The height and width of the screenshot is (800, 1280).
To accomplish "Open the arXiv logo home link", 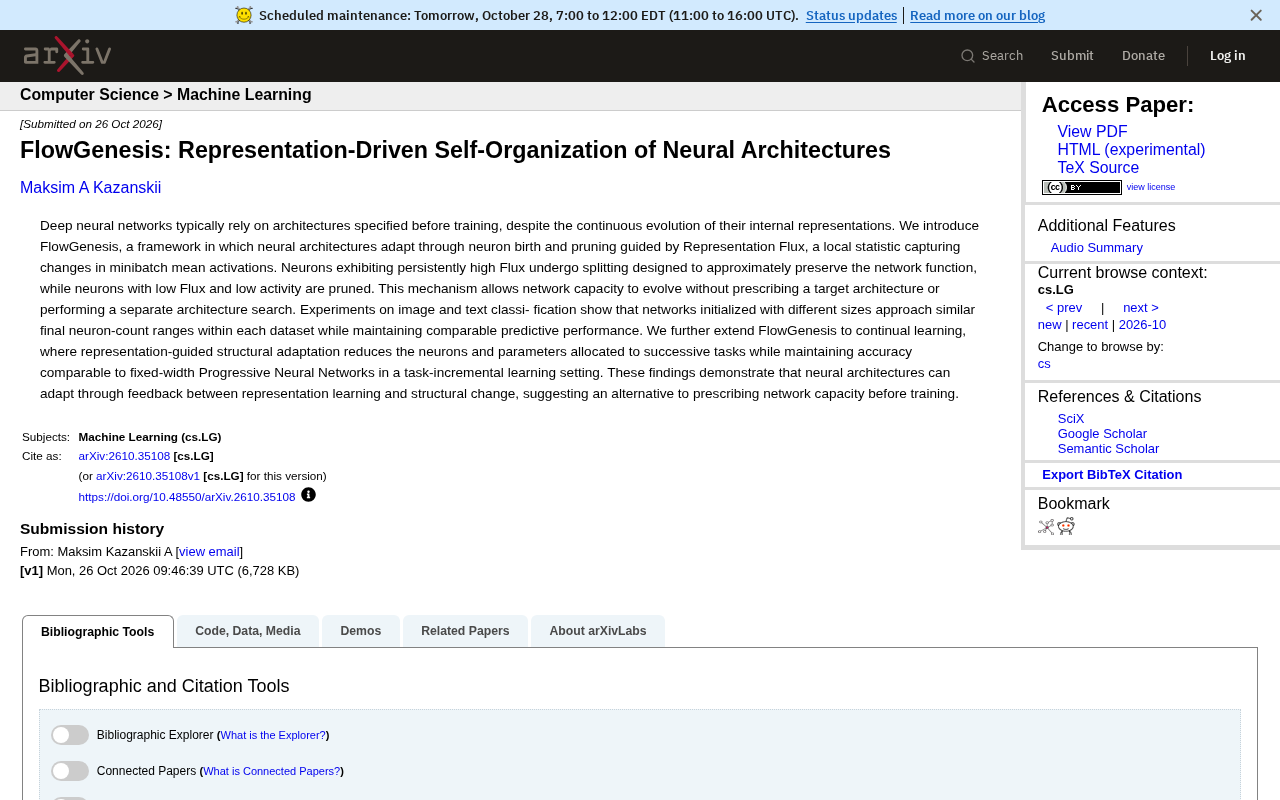I will tap(67, 55).
